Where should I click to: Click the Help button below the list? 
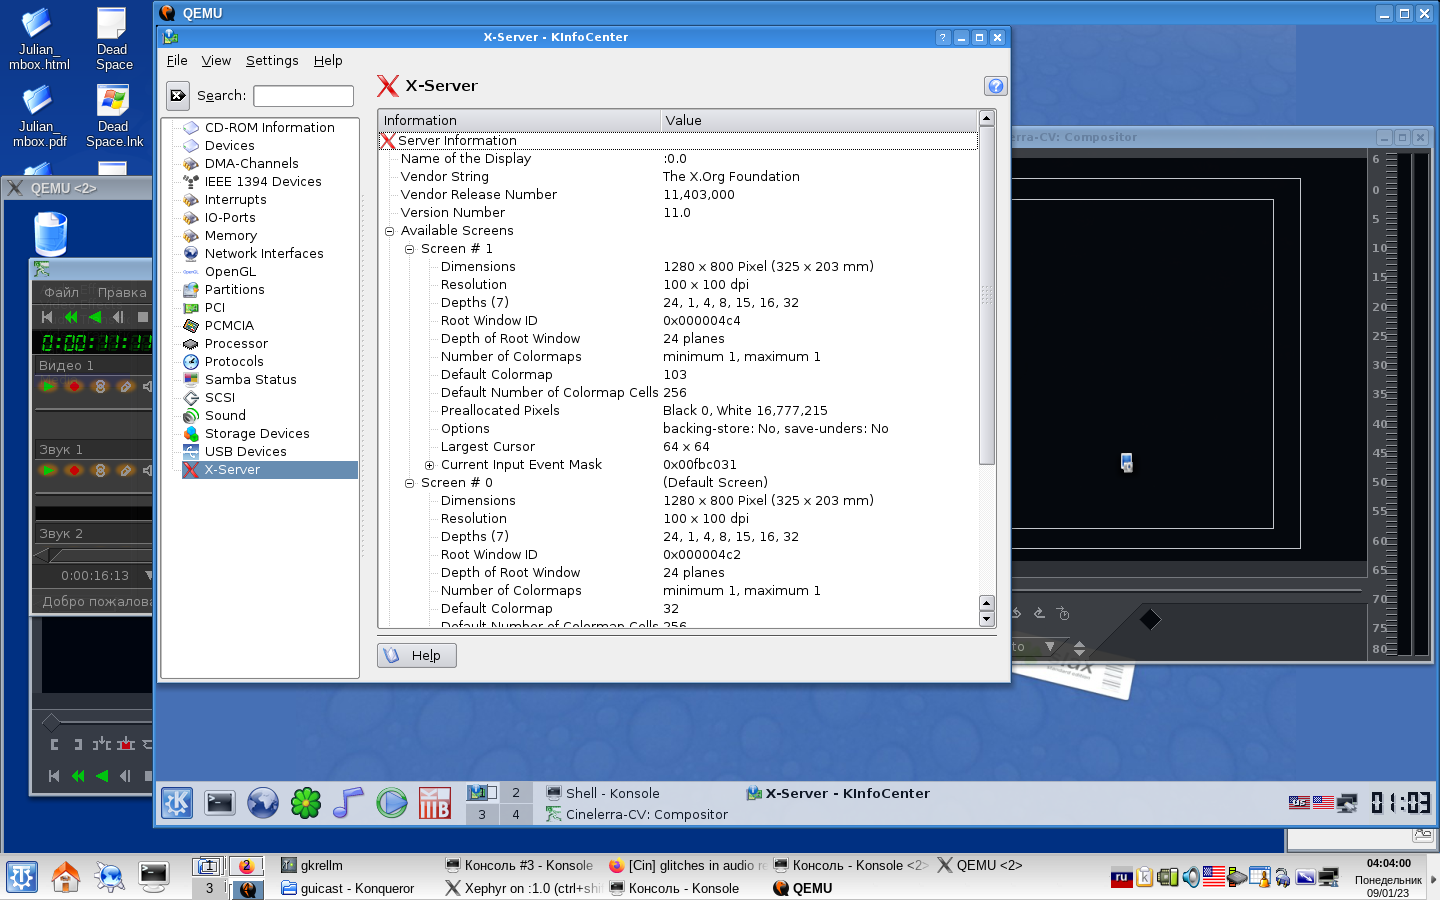(x=417, y=656)
